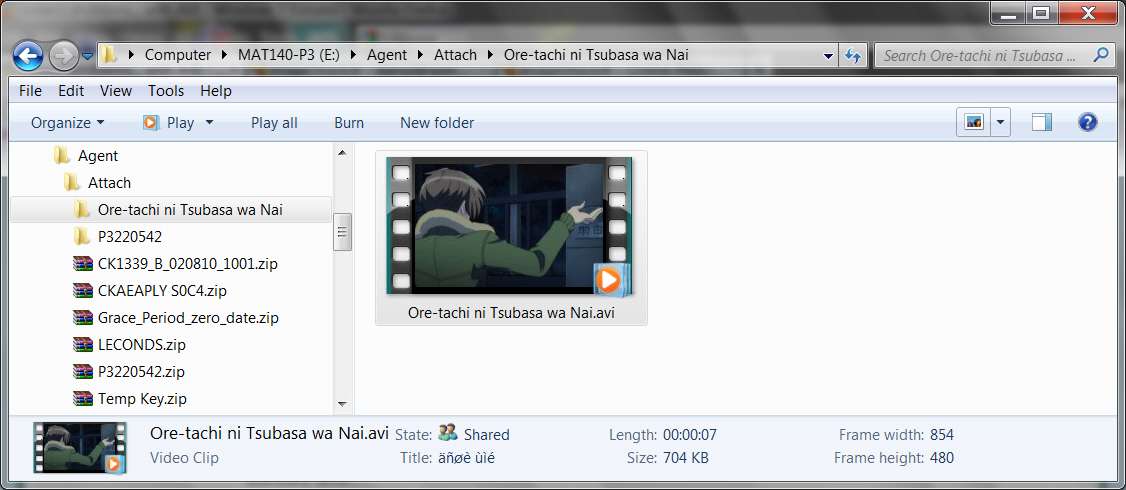Click the LECONDS.zip archive icon

pos(83,345)
